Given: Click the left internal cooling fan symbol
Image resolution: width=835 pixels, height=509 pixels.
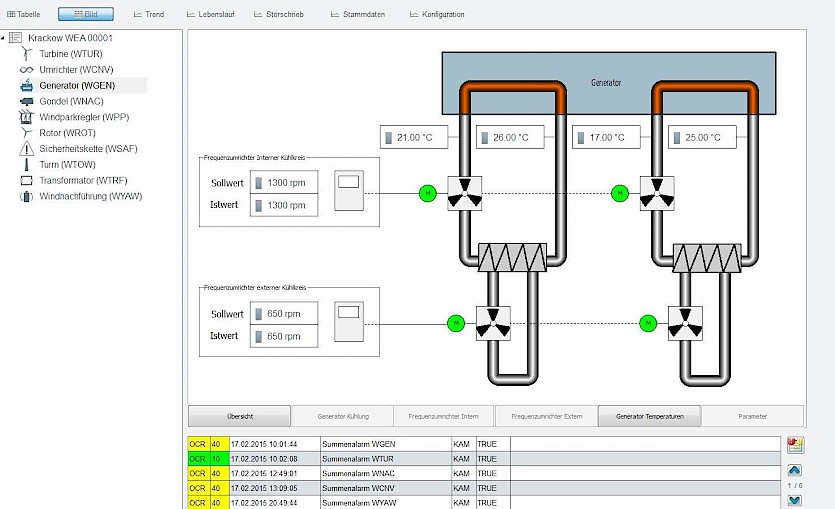Looking at the screenshot, I should tap(464, 193).
